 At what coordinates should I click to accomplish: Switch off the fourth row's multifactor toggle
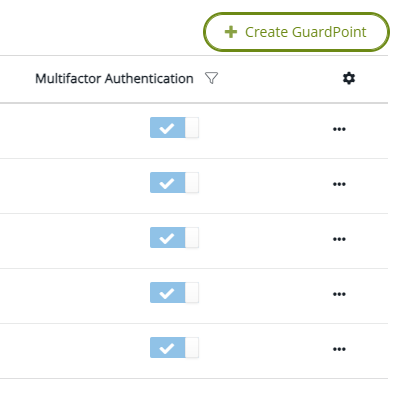[x=174, y=292]
